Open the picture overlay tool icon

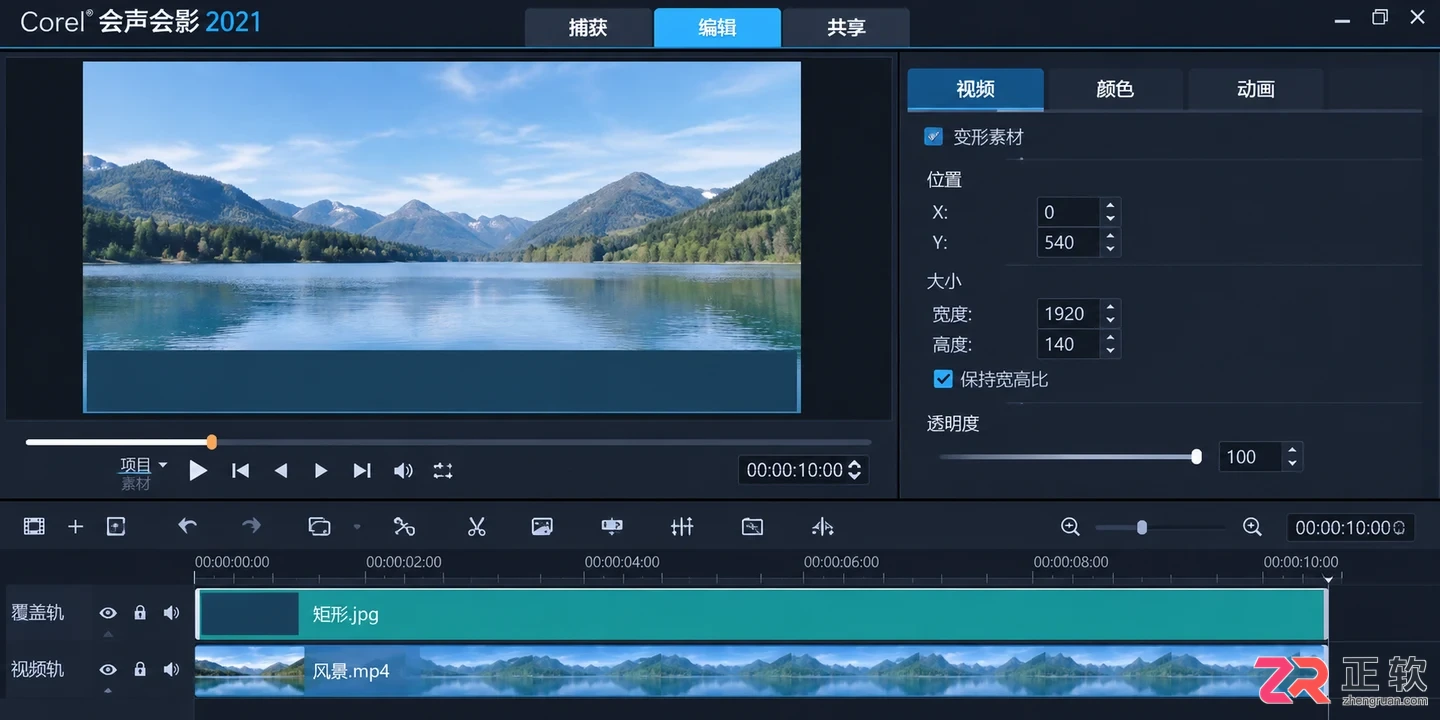pos(542,527)
